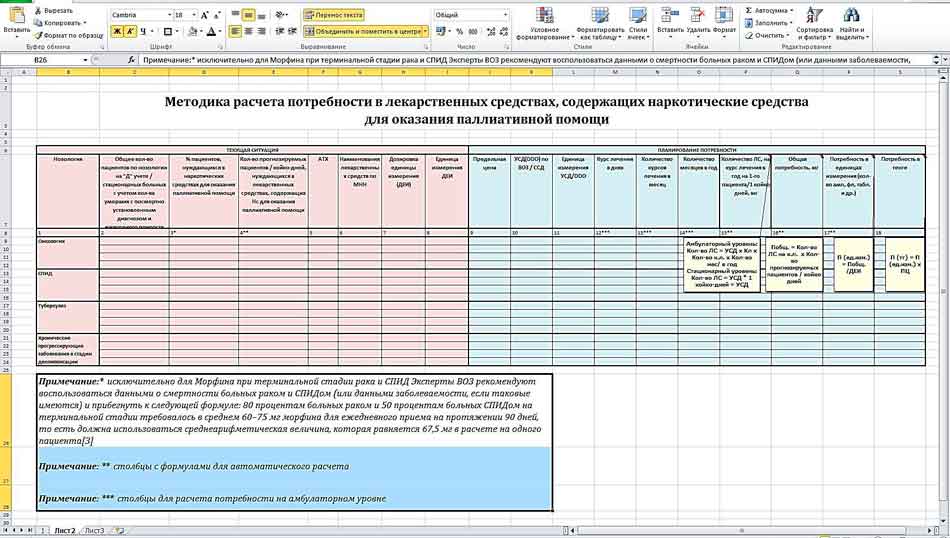Open Стили ячеек cell styles
This screenshot has height=538, width=950.
[638, 24]
